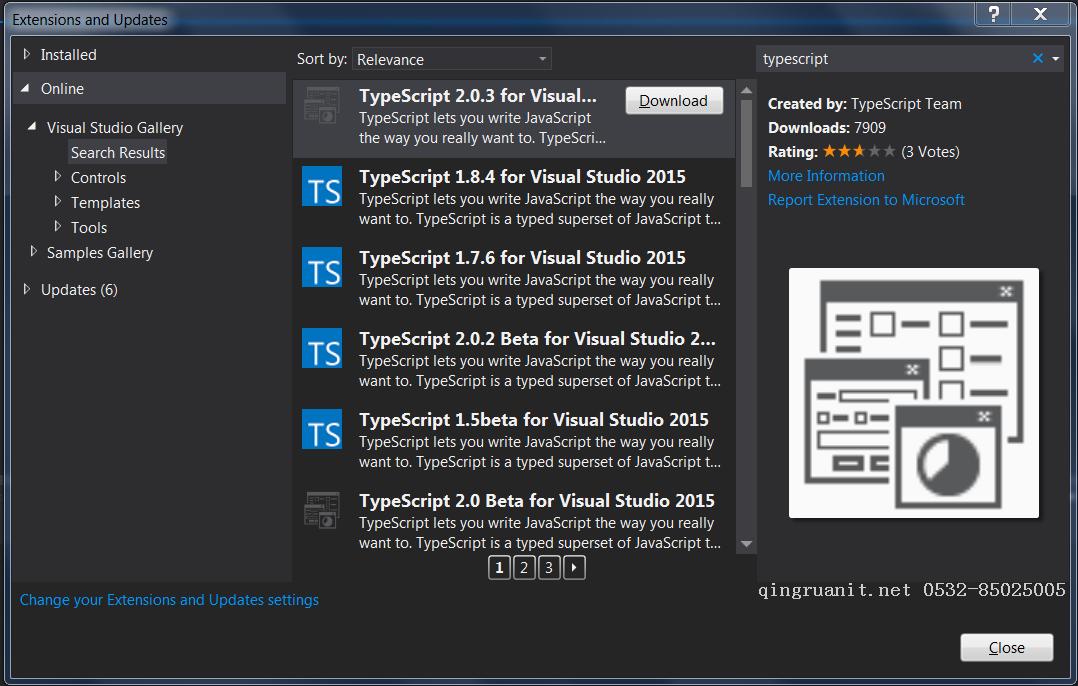Download TypeScript 2.0.3 extension
Image resolution: width=1078 pixels, height=686 pixels.
pos(673,101)
